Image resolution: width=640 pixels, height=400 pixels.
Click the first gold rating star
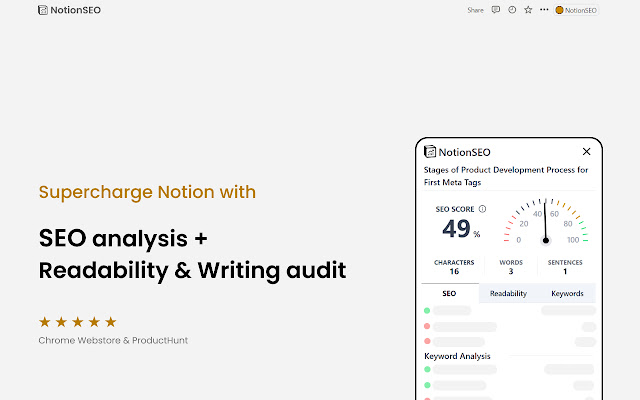44,322
